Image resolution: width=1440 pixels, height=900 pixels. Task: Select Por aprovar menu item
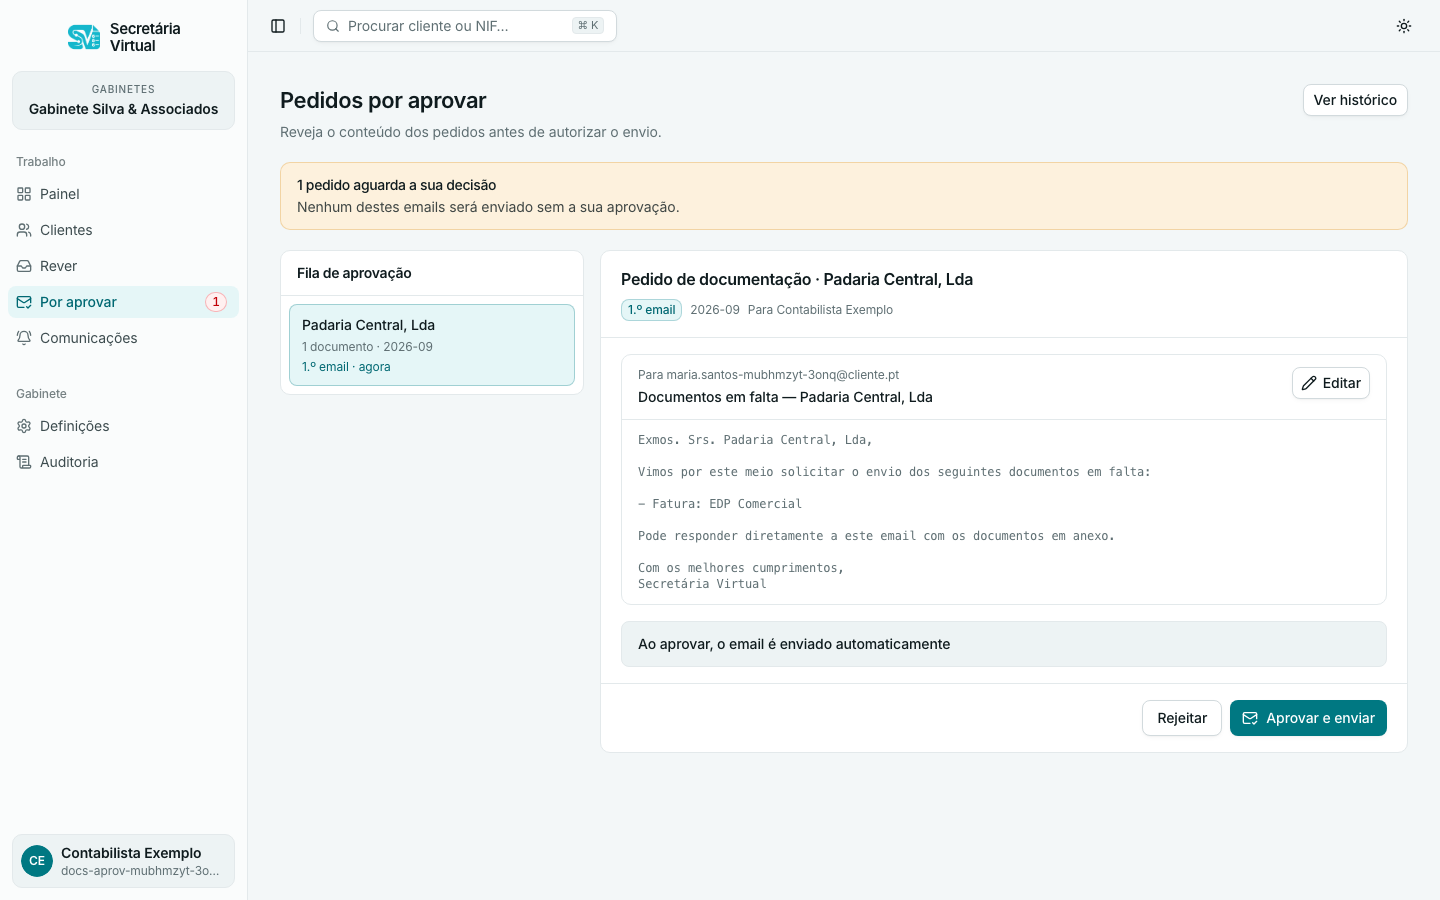tap(123, 302)
